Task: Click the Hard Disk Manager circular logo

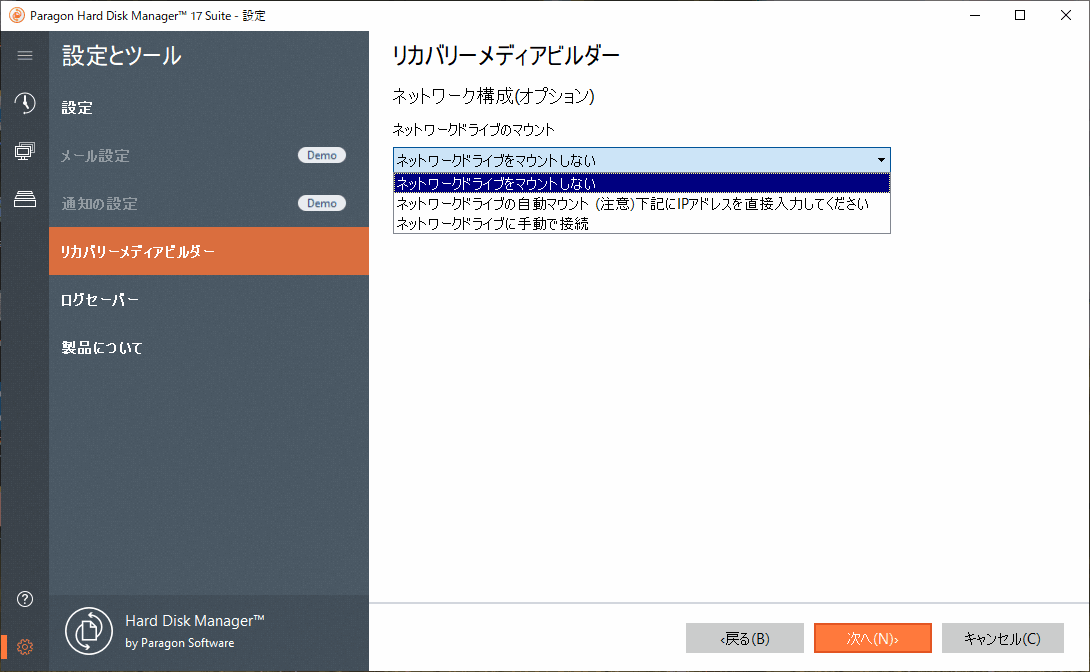Action: tap(89, 631)
